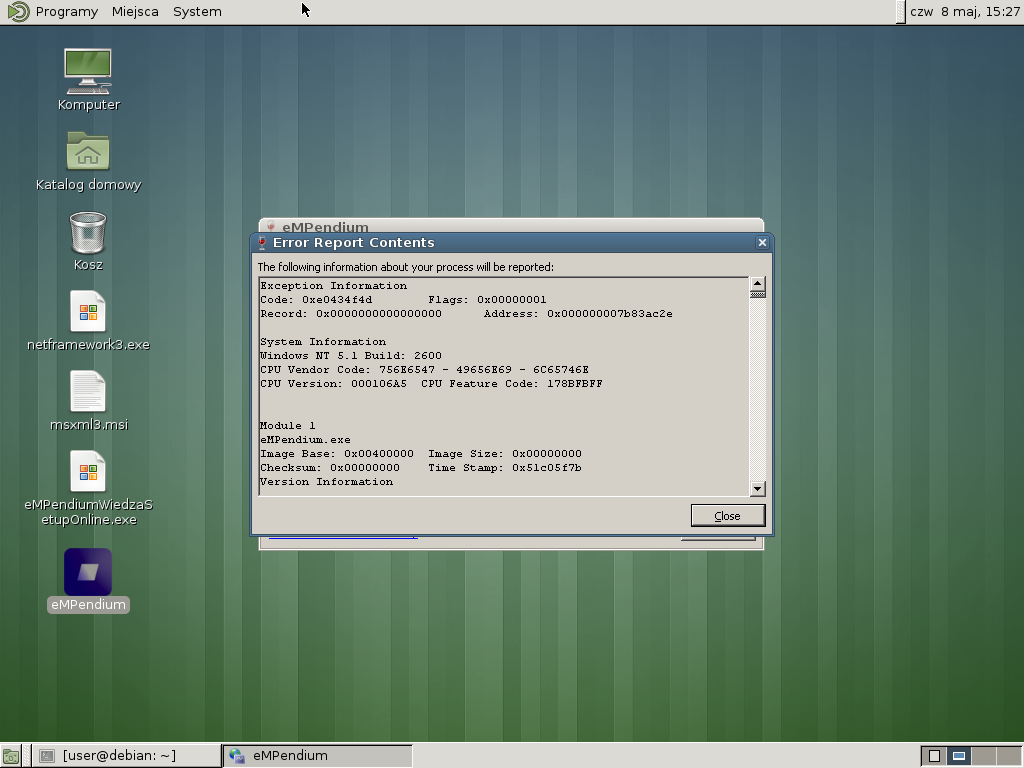Click the 'System Information' heading
This screenshot has width=1024, height=768.
tap(323, 342)
